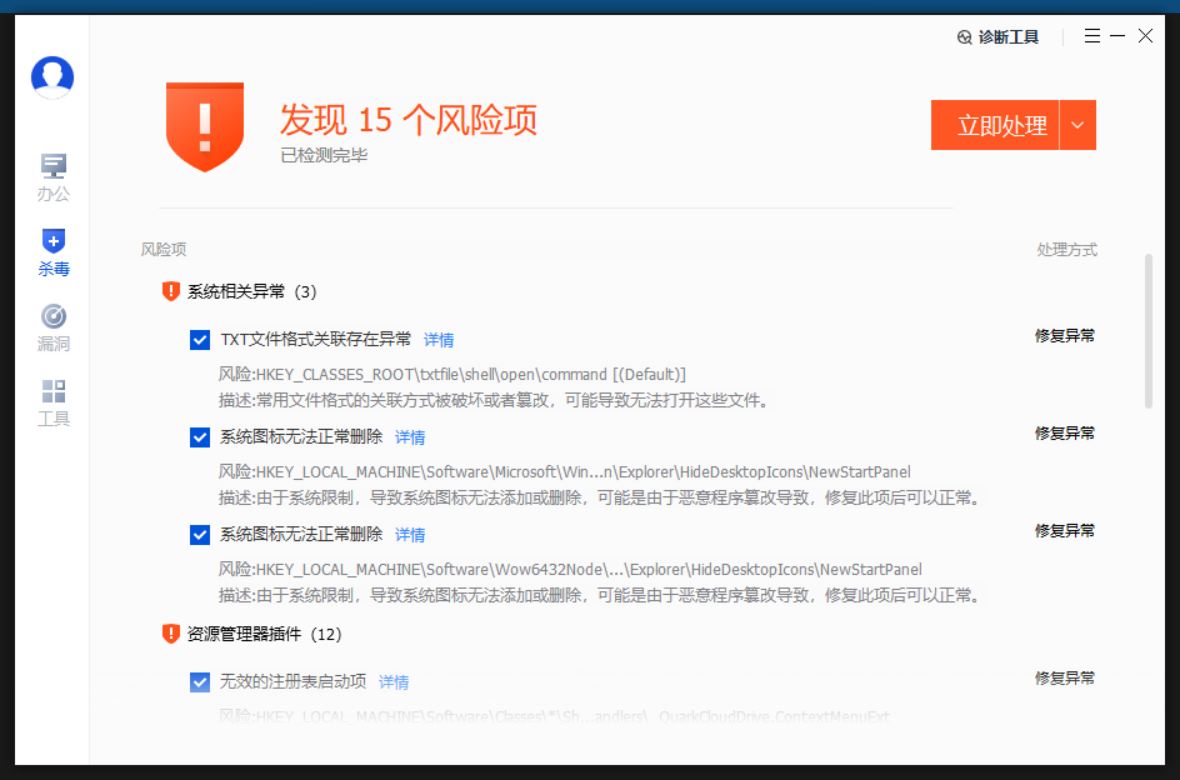The image size is (1180, 780).
Task: Click the 立即处理 button
Action: point(995,125)
